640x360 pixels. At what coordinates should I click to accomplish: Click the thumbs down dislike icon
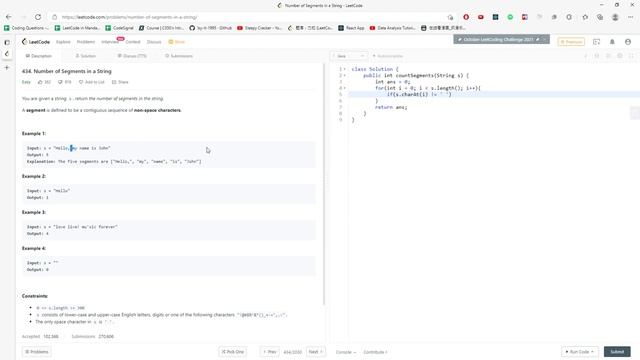60,82
